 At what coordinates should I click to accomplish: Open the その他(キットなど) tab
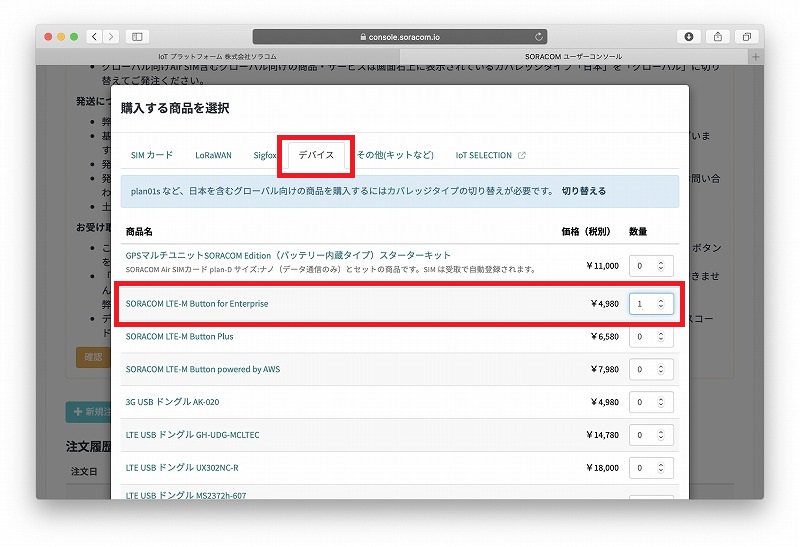coord(395,155)
